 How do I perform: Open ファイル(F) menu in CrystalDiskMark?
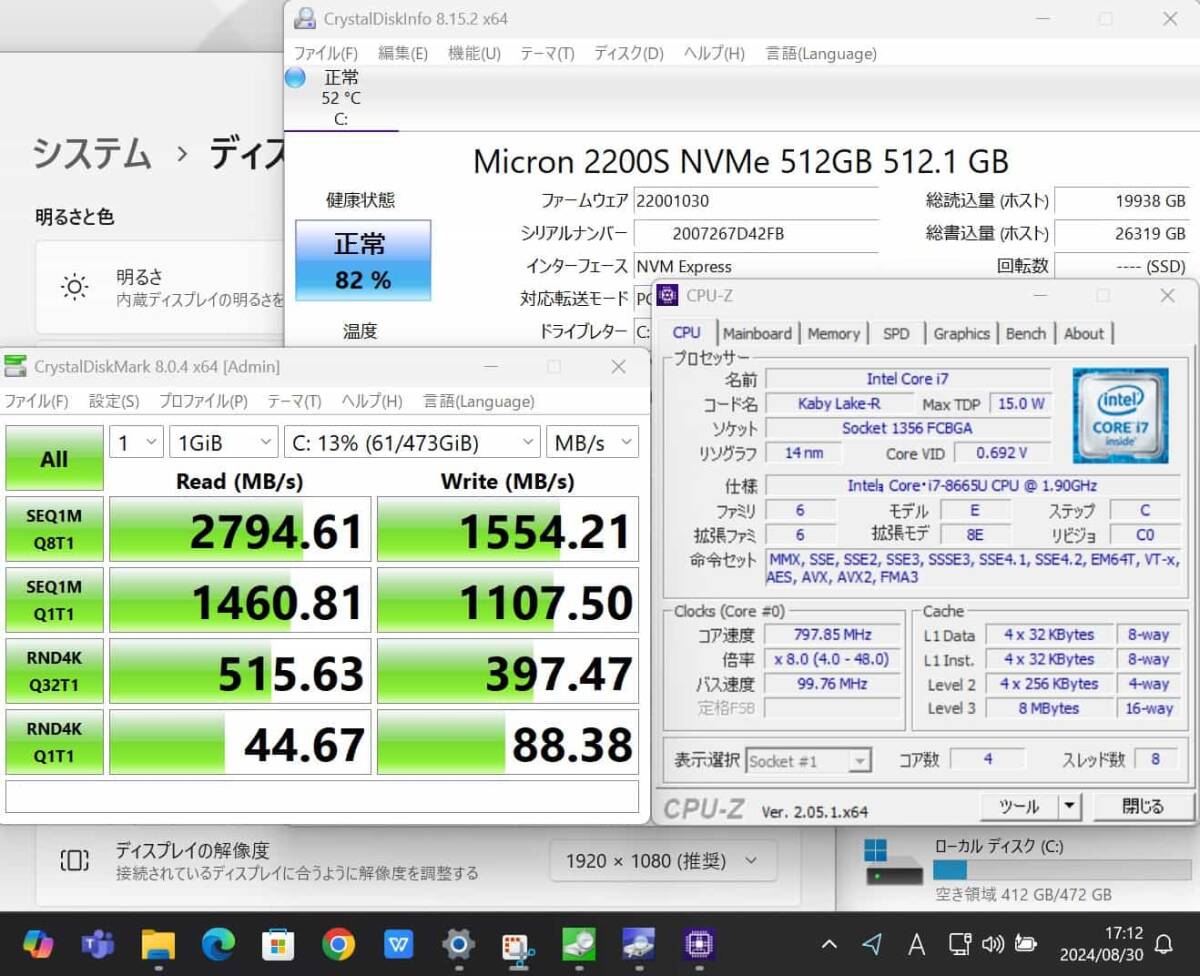point(36,401)
